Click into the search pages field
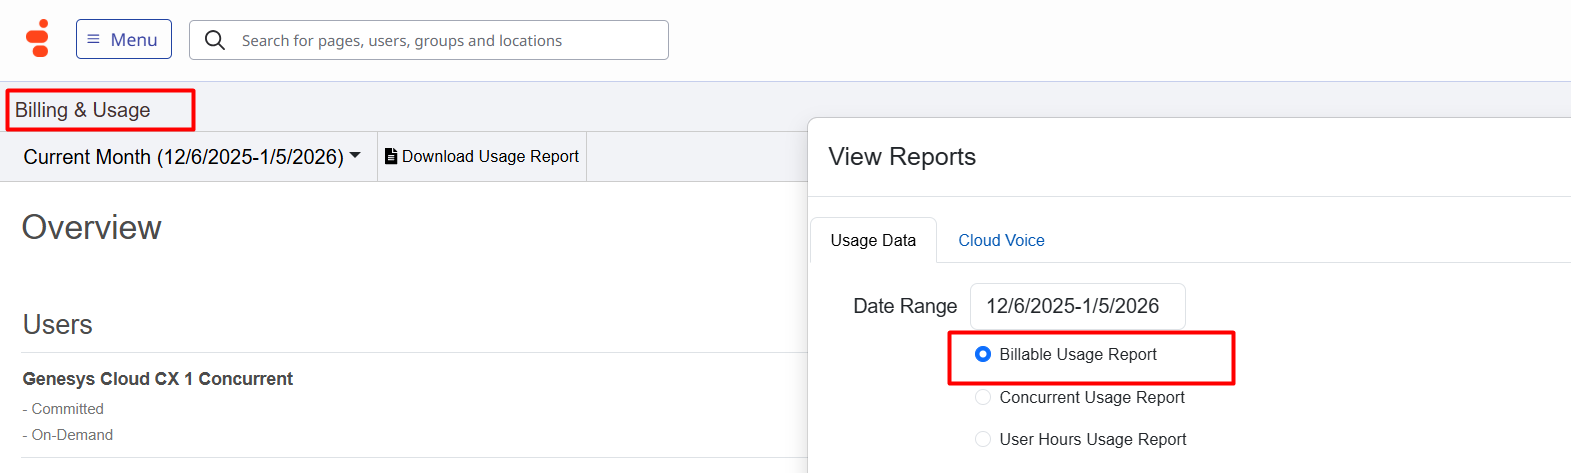The width and height of the screenshot is (1571, 473). 440,41
